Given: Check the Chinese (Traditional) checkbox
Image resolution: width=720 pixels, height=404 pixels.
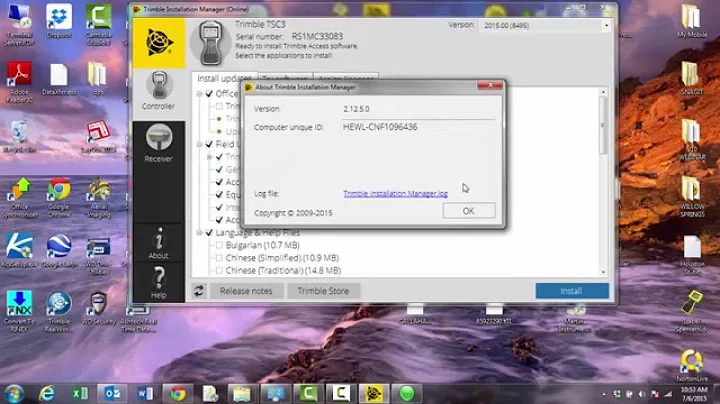Looking at the screenshot, I should point(219,271).
